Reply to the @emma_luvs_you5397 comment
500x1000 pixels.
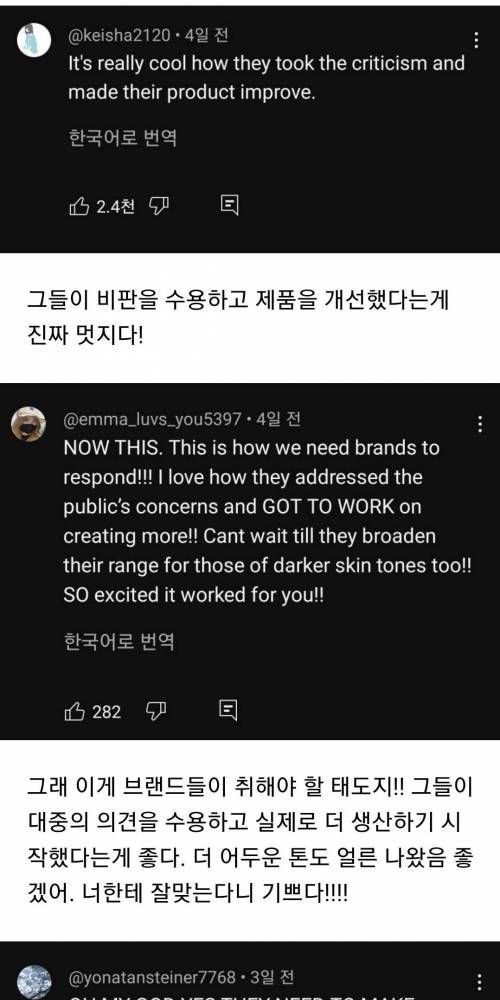click(x=228, y=710)
